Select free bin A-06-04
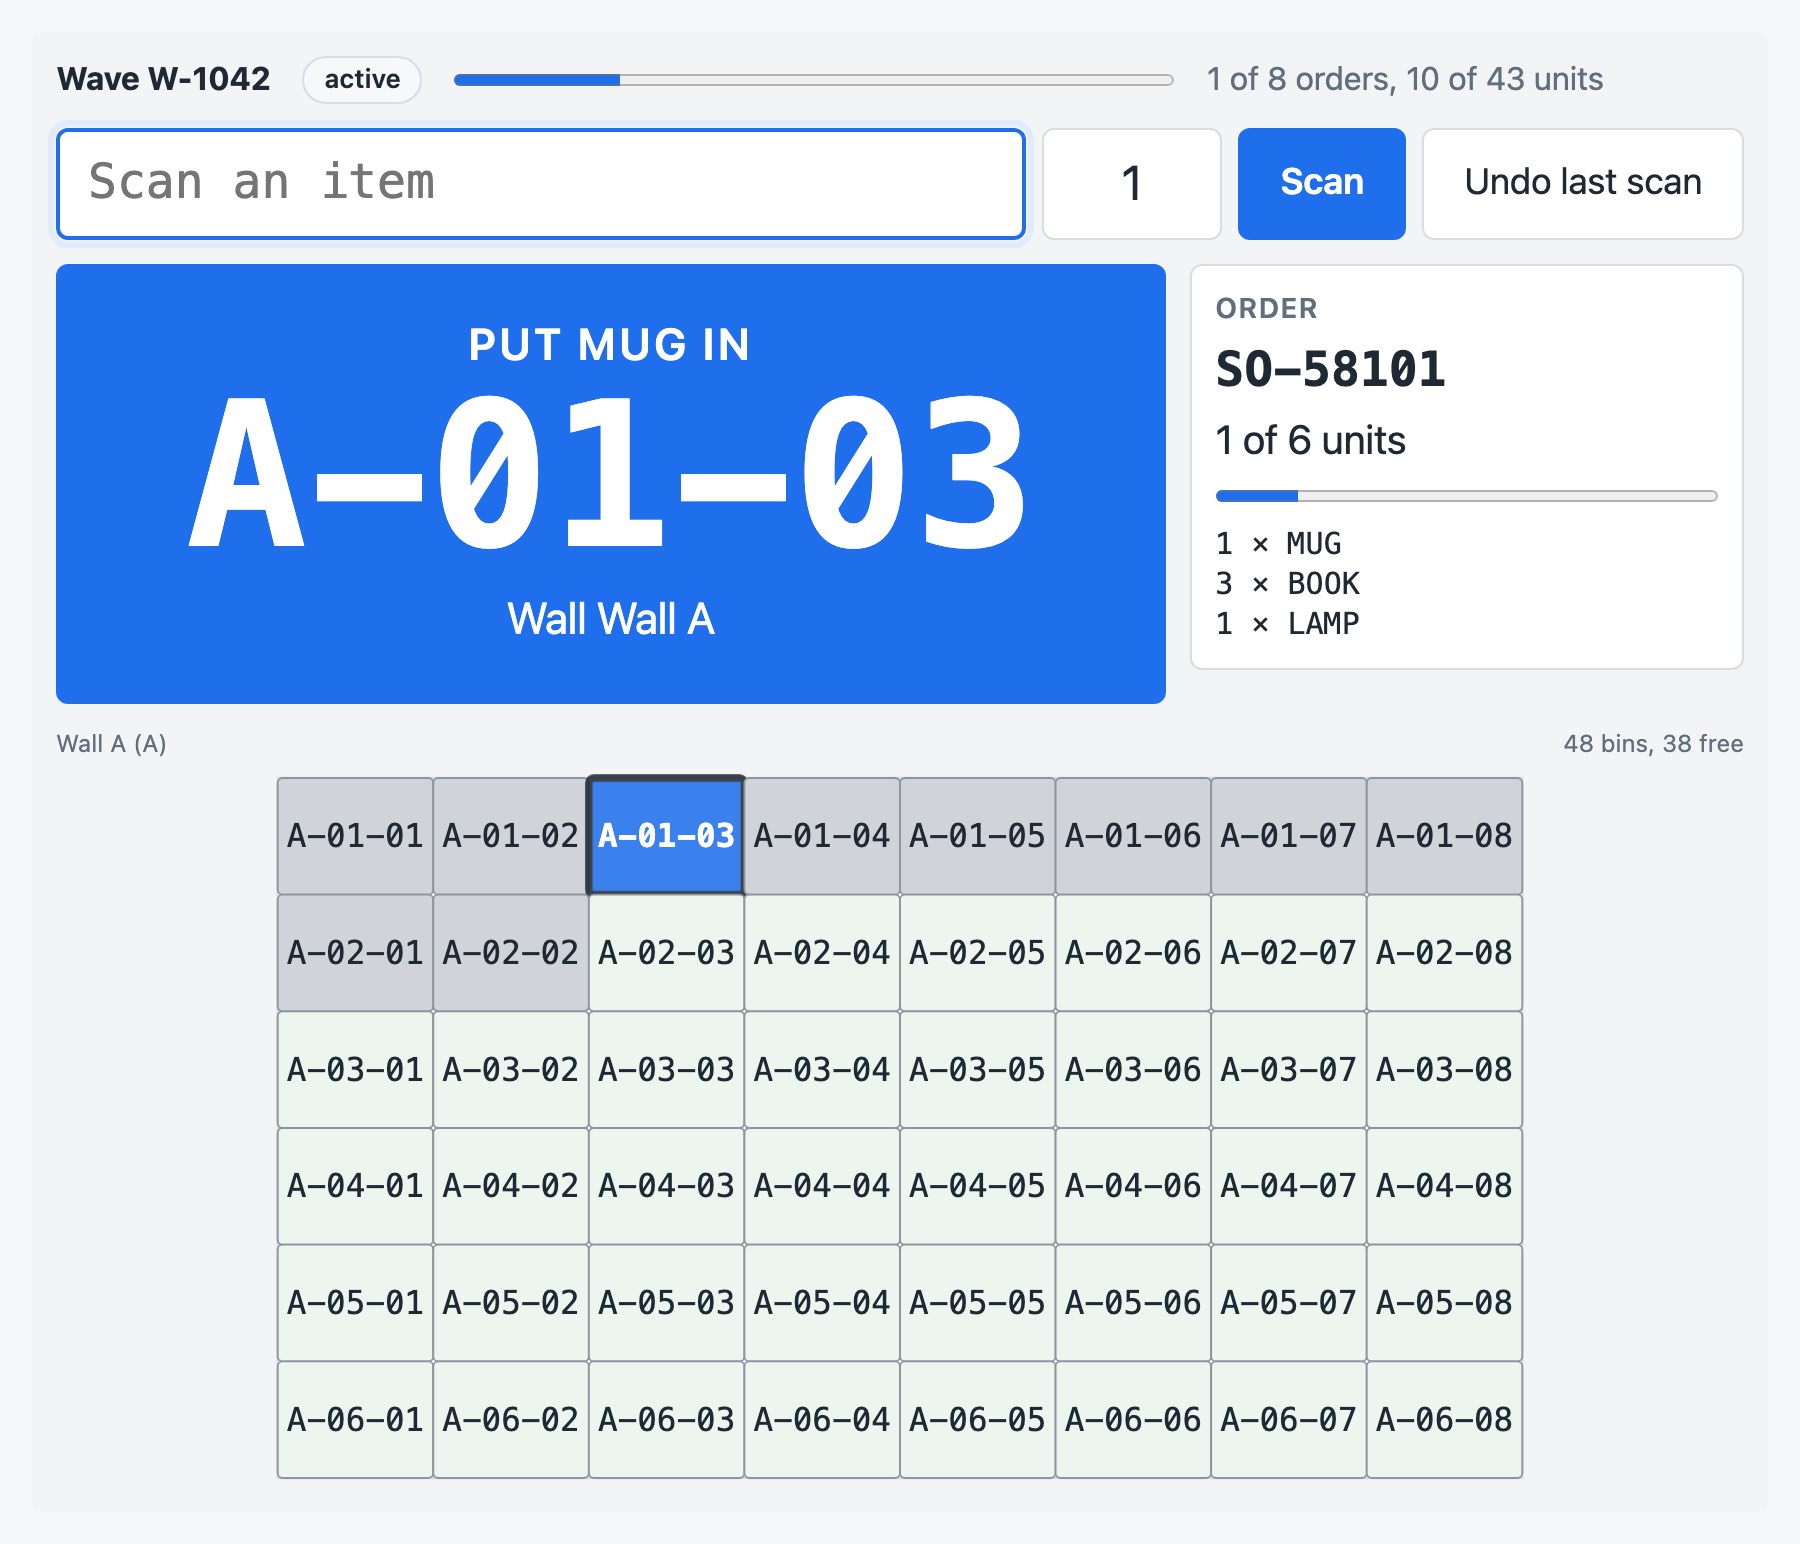The image size is (1800, 1544). coord(822,1419)
